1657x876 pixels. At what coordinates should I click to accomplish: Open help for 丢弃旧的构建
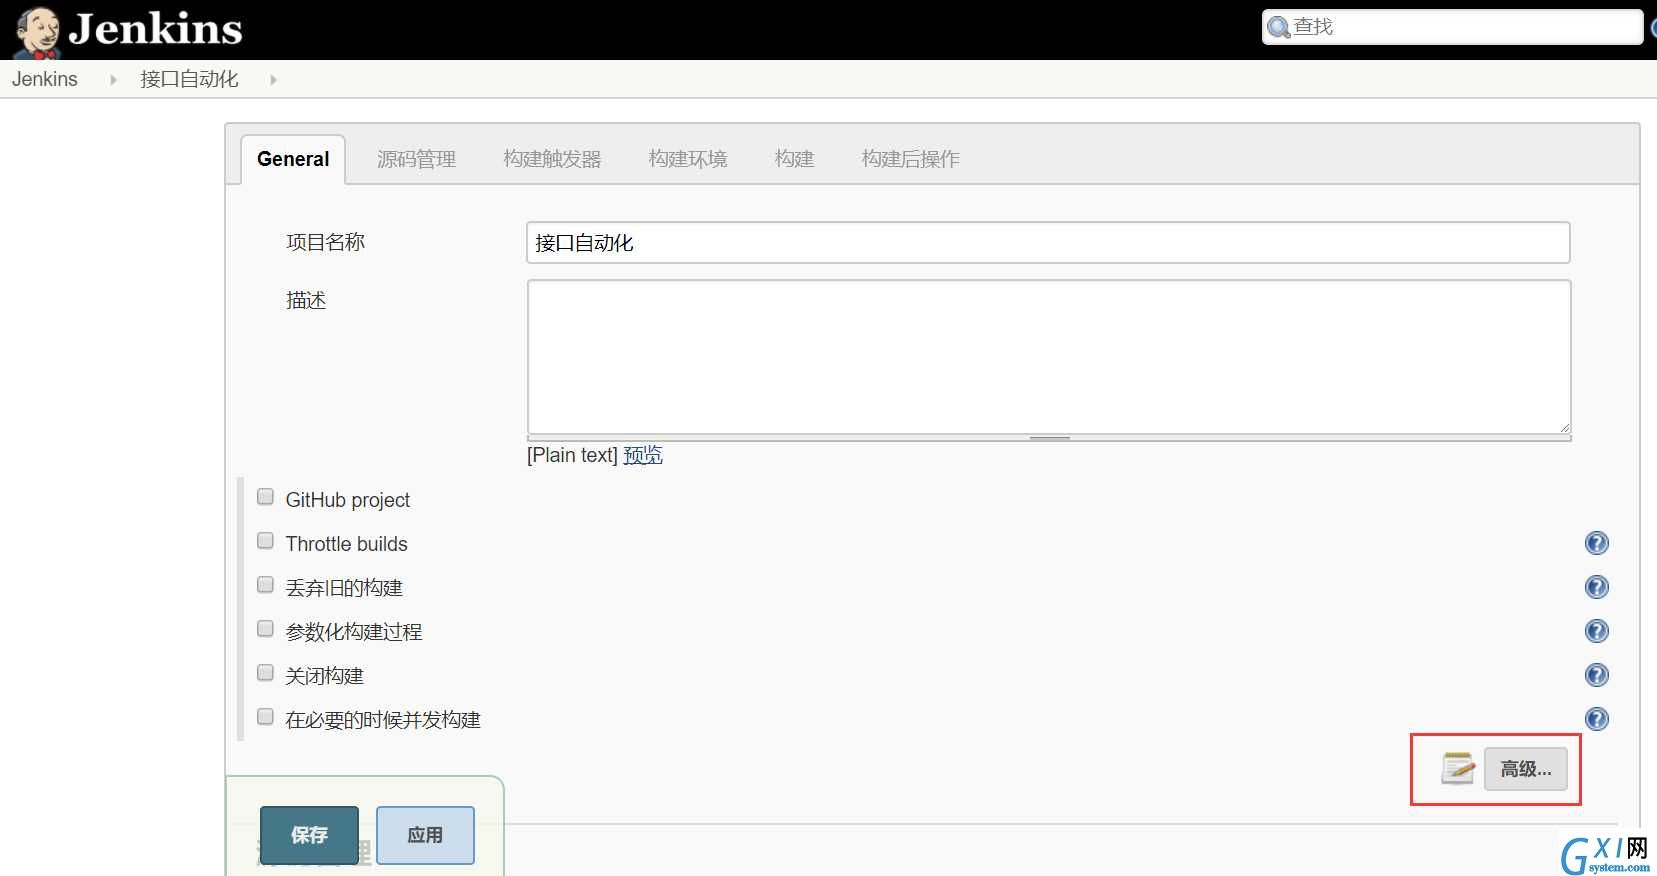pos(1597,587)
